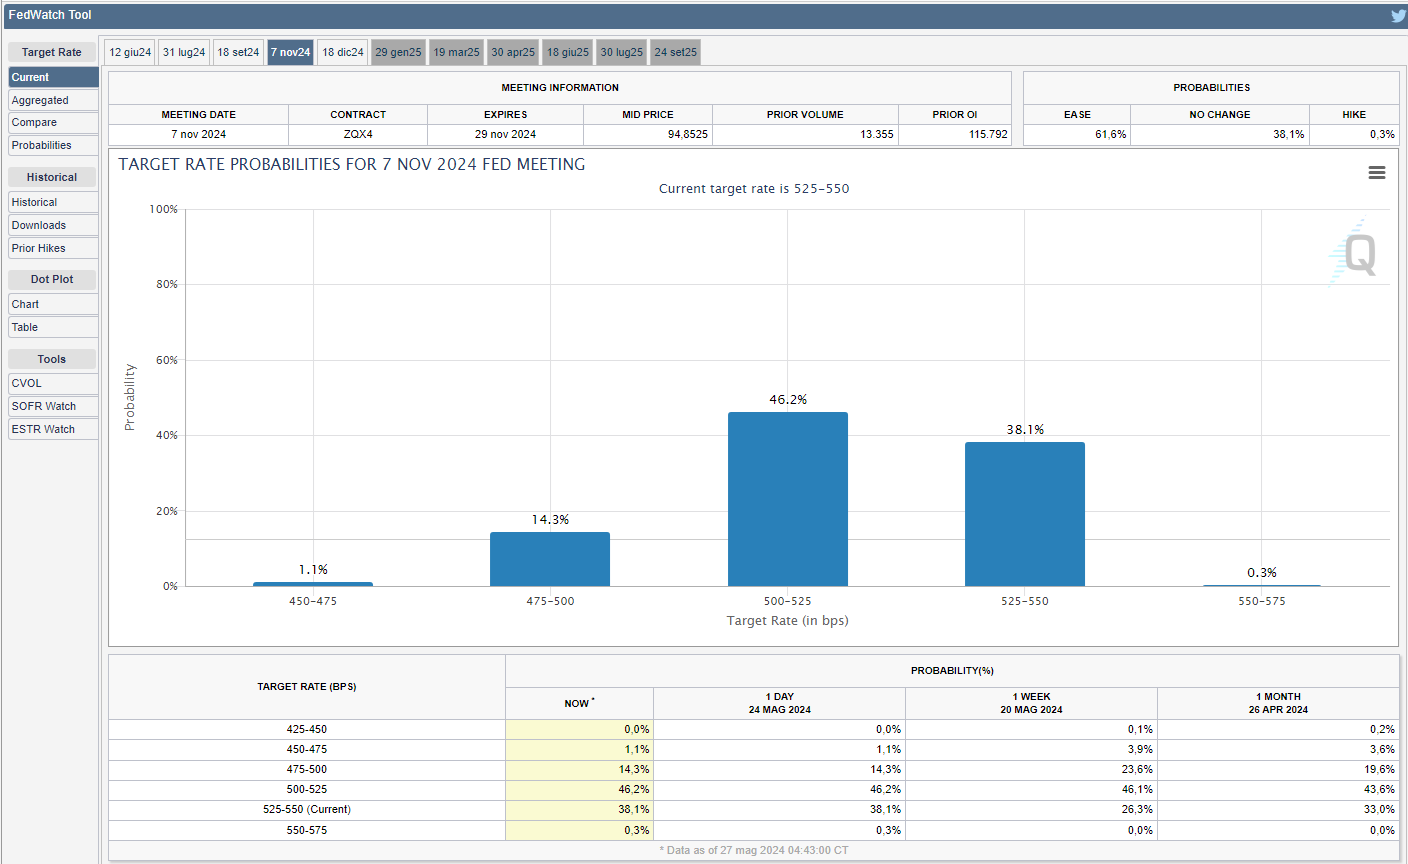1408x864 pixels.
Task: Open the Prior Hikes sidebar item
Action: coord(53,248)
